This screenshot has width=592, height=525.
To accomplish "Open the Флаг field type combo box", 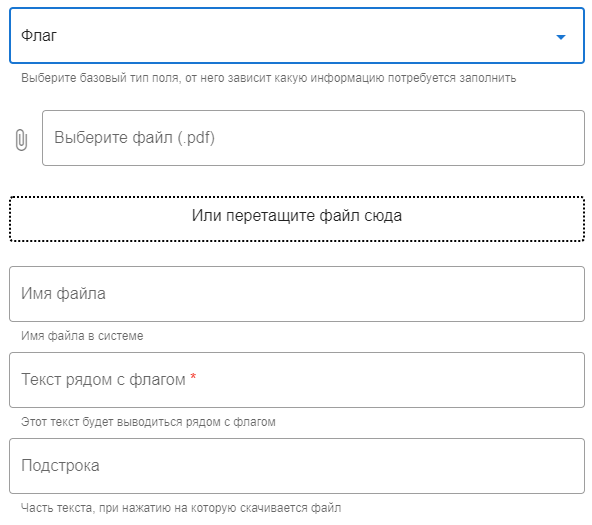I will 297,35.
